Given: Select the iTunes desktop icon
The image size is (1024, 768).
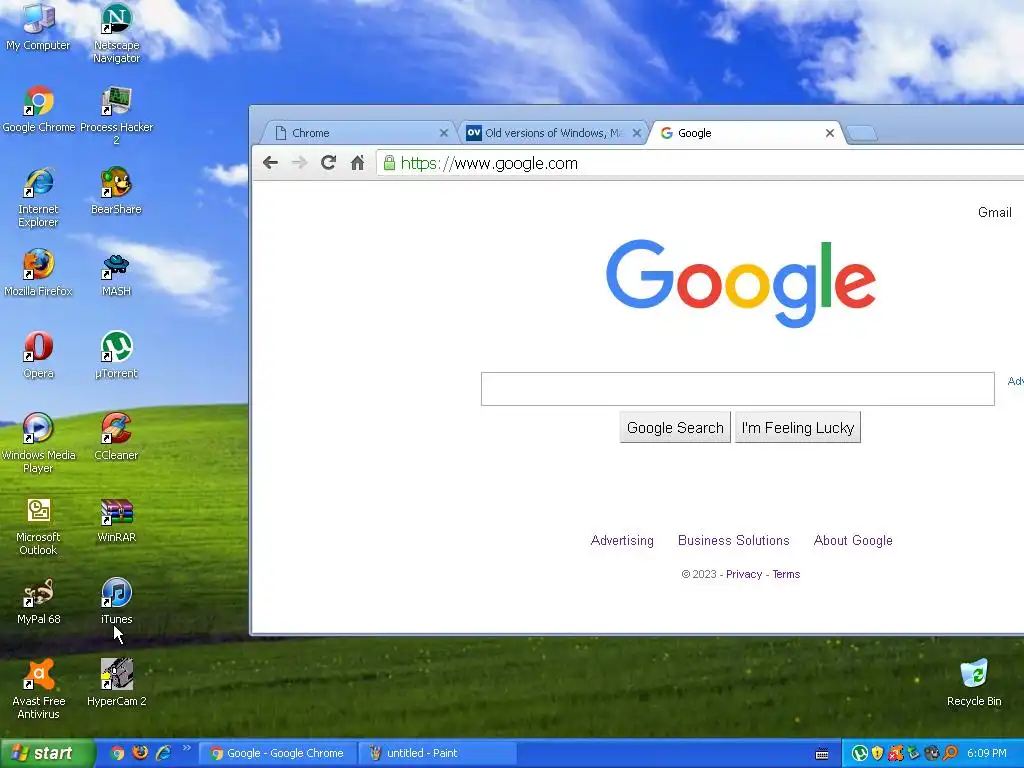Looking at the screenshot, I should (x=116, y=601).
